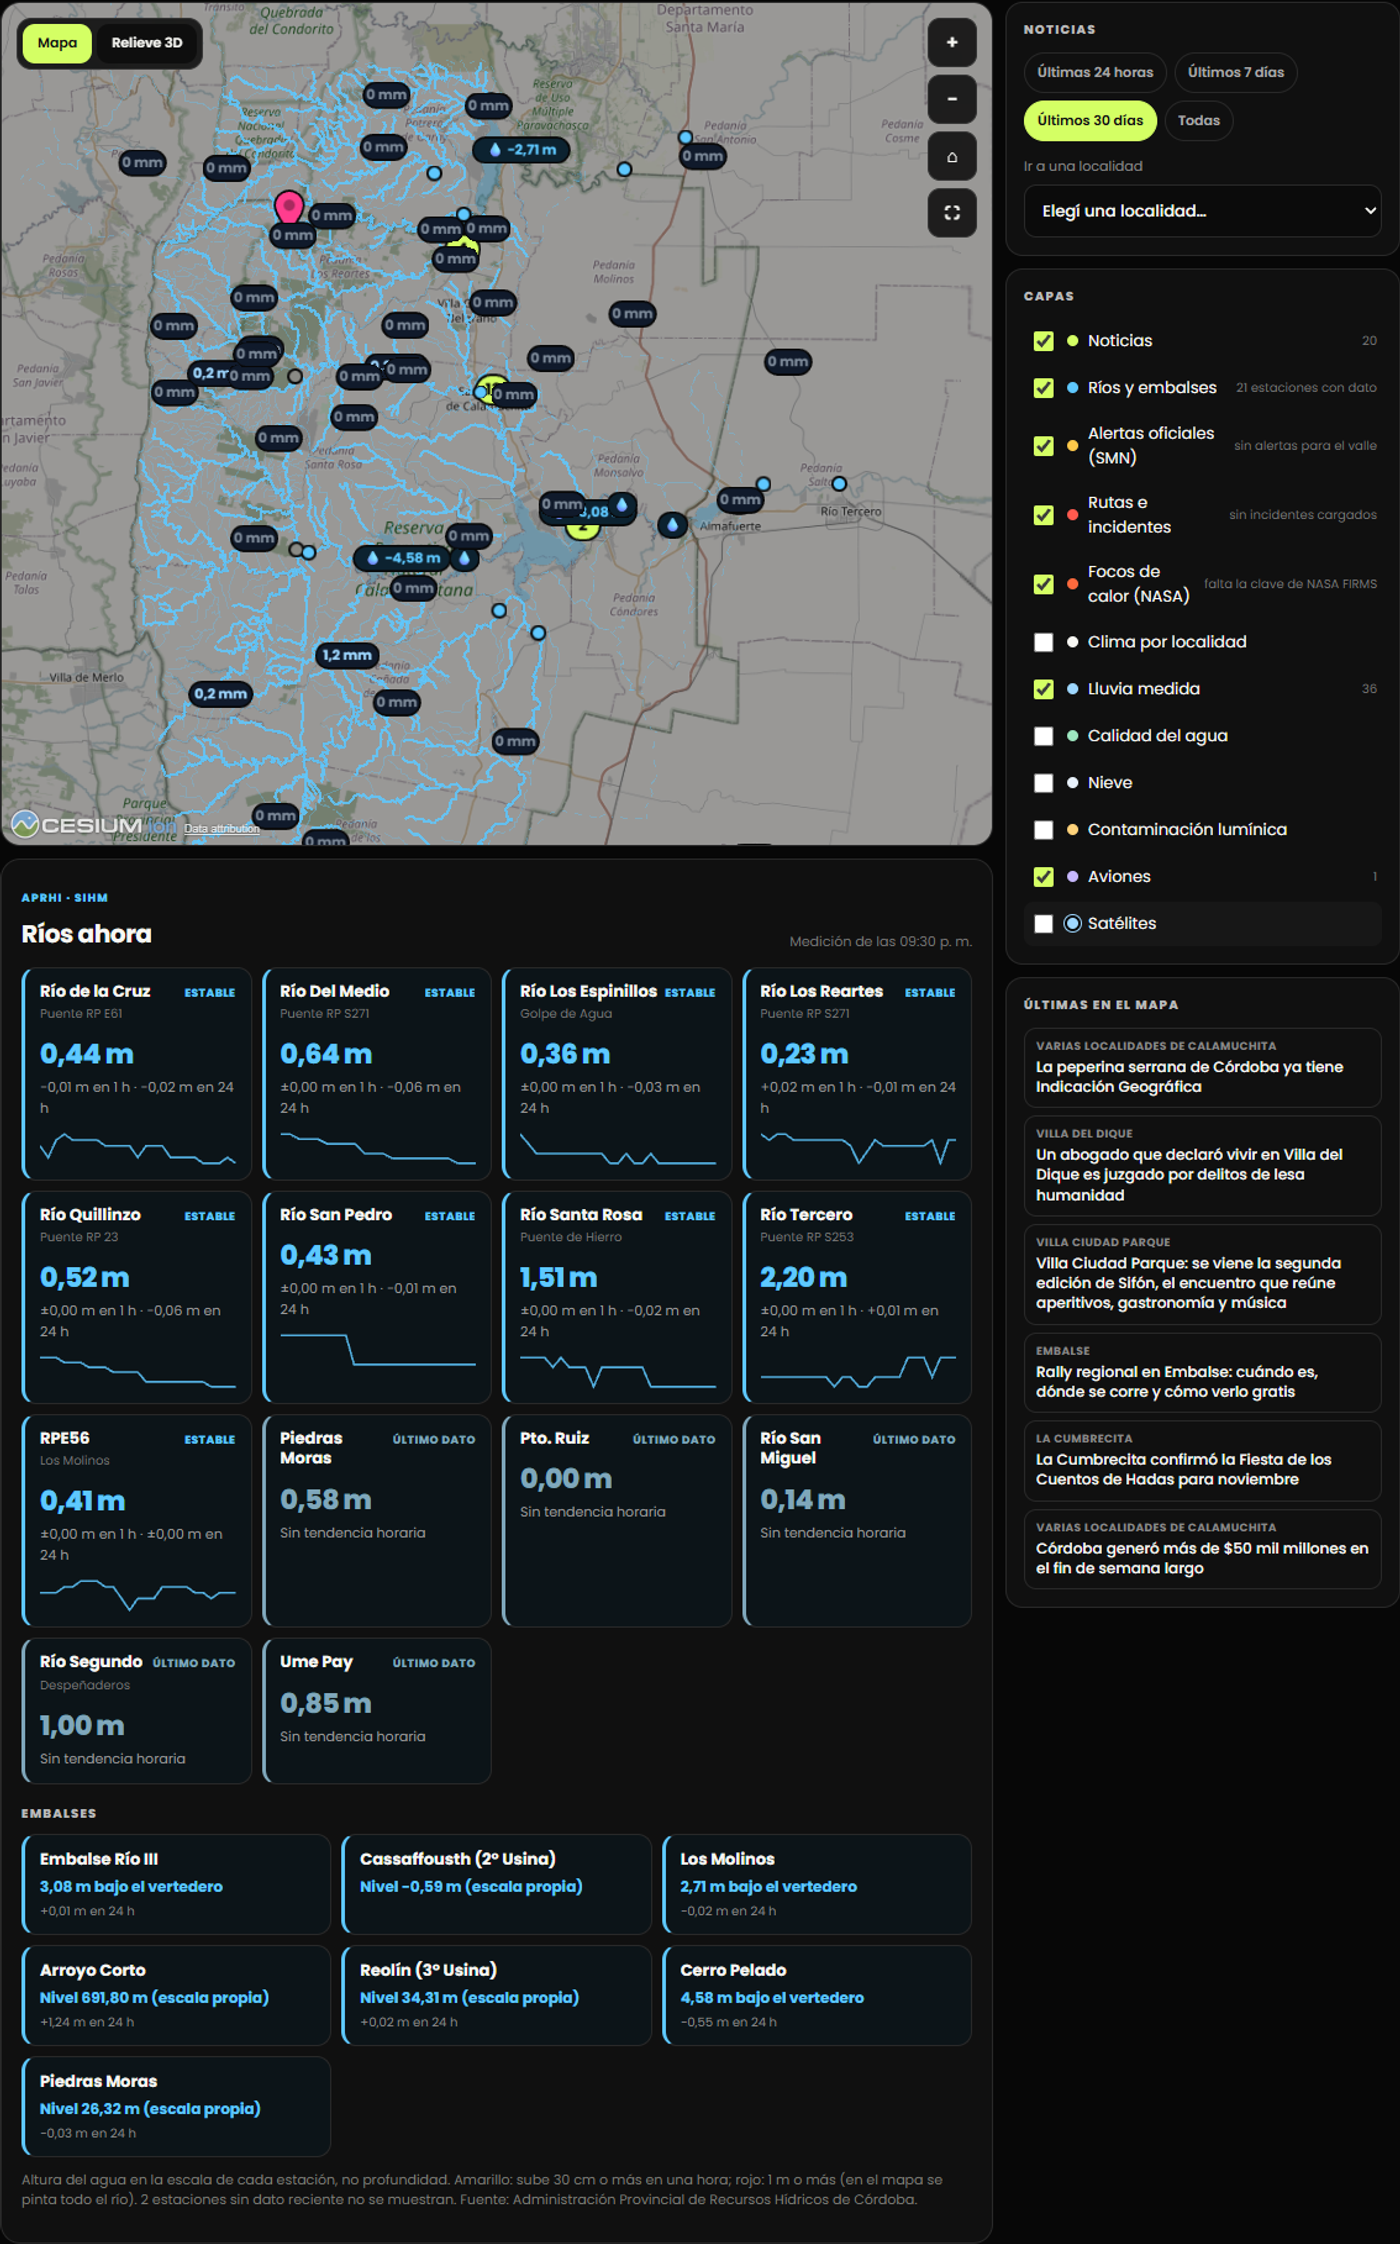
Task: Open Arroyo Corto reservoir card
Action: pos(176,1995)
